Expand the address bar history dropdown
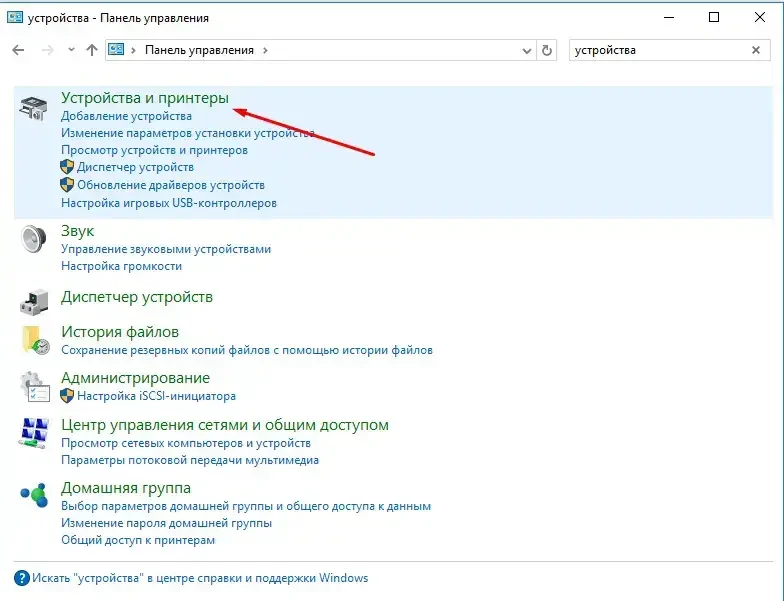The height and width of the screenshot is (601, 784). pos(526,50)
